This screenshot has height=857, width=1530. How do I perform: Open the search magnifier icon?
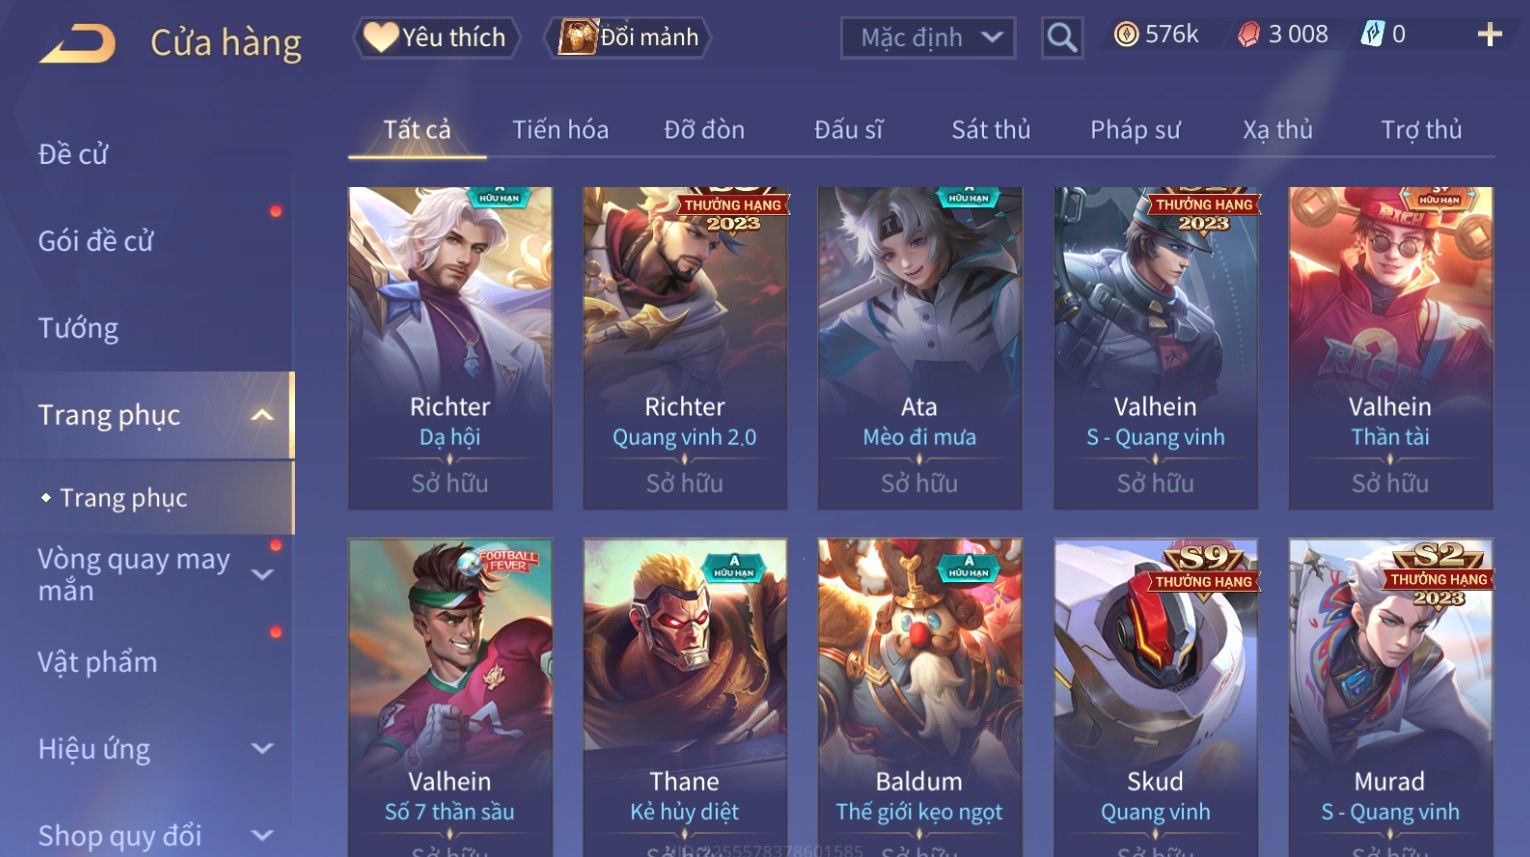tap(1061, 38)
